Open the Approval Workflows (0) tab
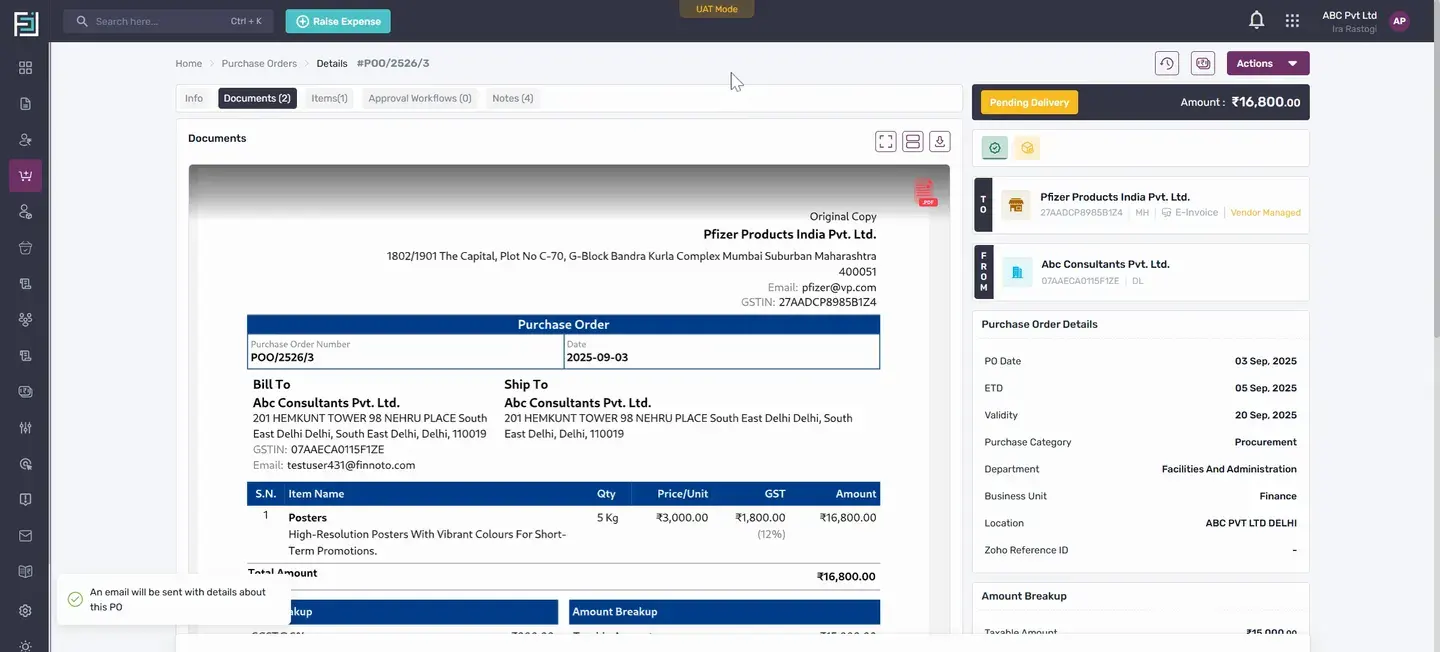Viewport: 1440px width, 652px height. point(420,98)
